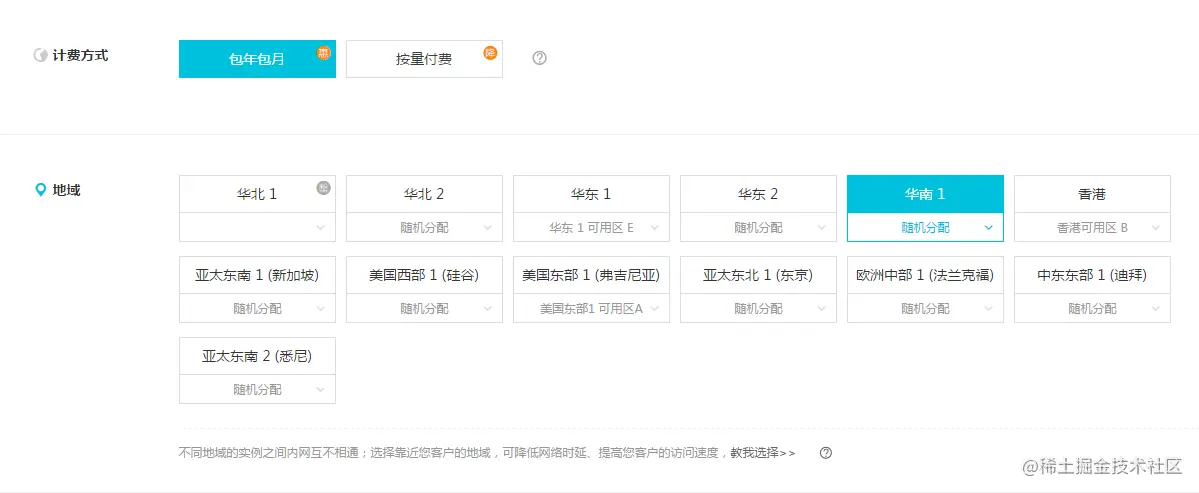
Task: Open zone dropdown under 亚太东南 1 (新加坡)
Action: (x=257, y=308)
